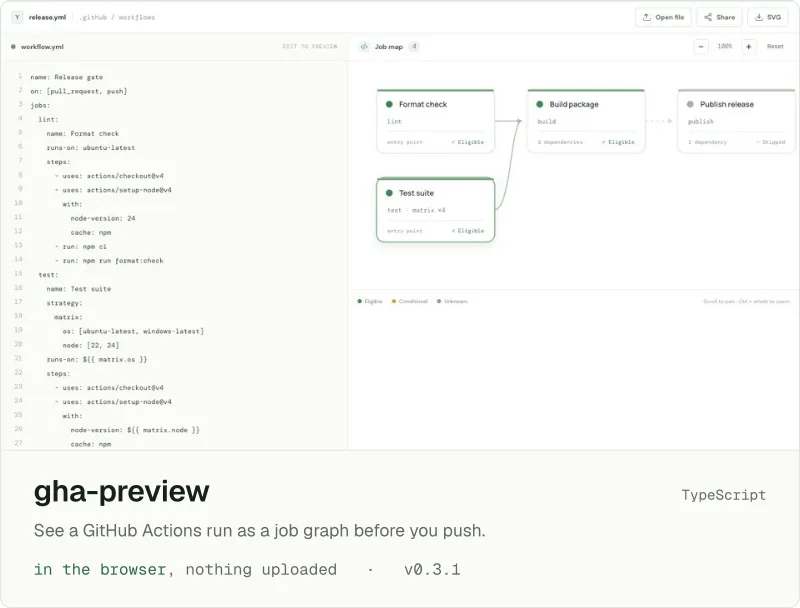This screenshot has width=800, height=608.
Task: Click the download arrow icon beside SVG
Action: (759, 17)
